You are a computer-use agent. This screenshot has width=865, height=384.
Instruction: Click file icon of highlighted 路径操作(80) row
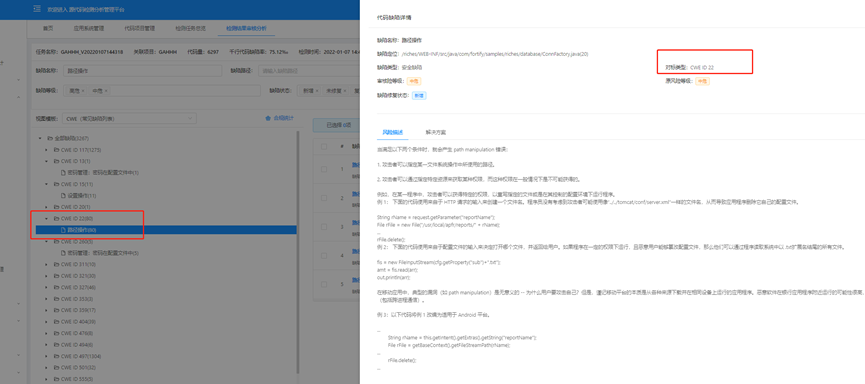[x=63, y=230]
